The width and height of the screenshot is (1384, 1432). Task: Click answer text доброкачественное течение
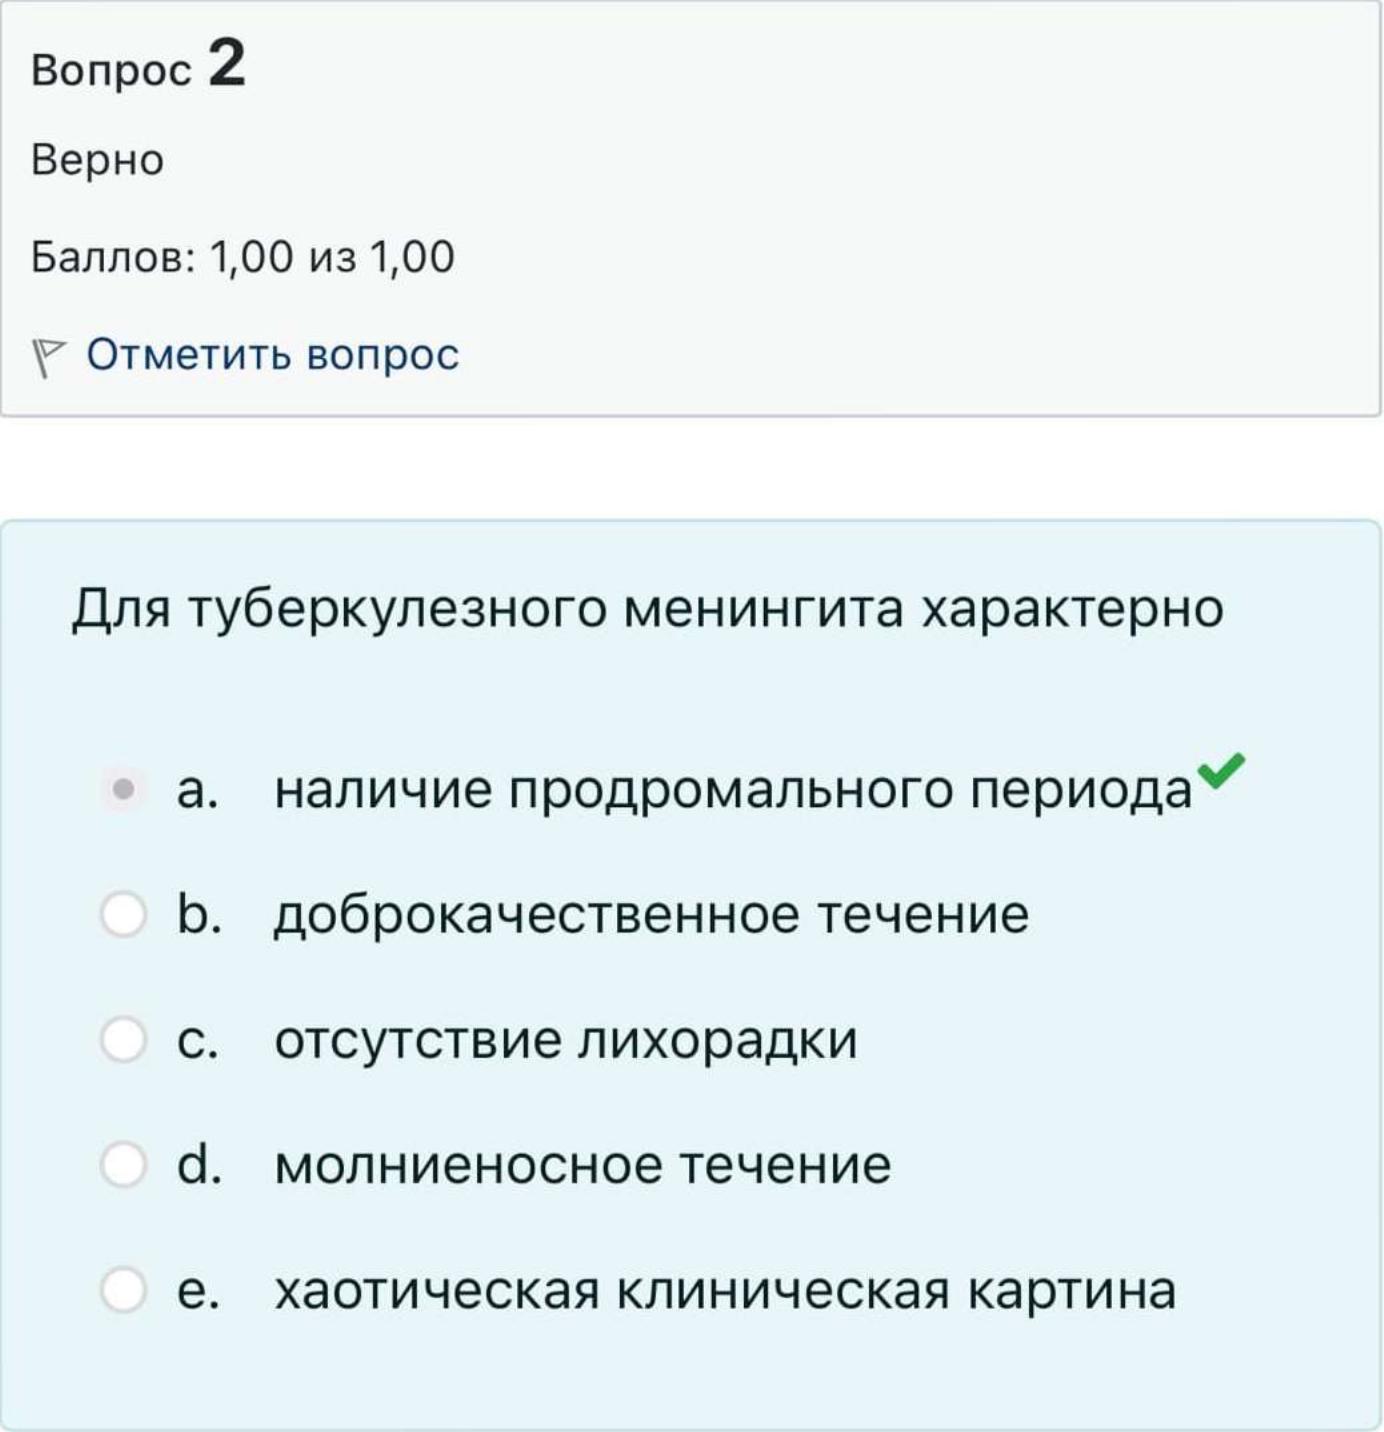(x=651, y=915)
